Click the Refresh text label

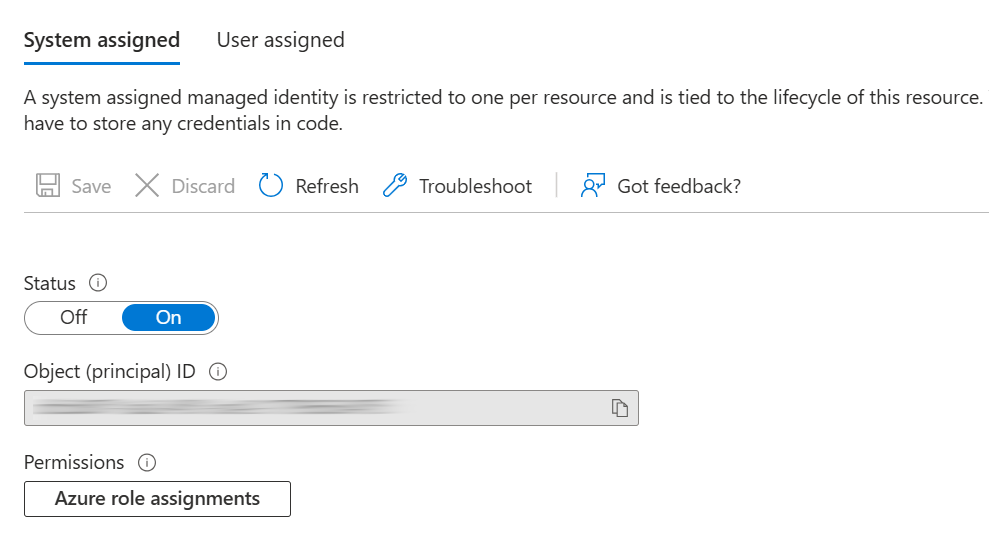(327, 186)
